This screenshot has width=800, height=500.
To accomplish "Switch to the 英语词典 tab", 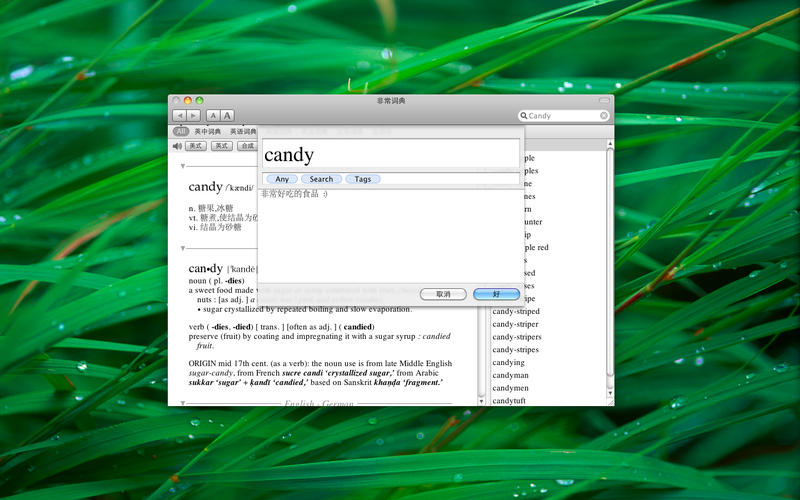I will pyautogui.click(x=243, y=132).
